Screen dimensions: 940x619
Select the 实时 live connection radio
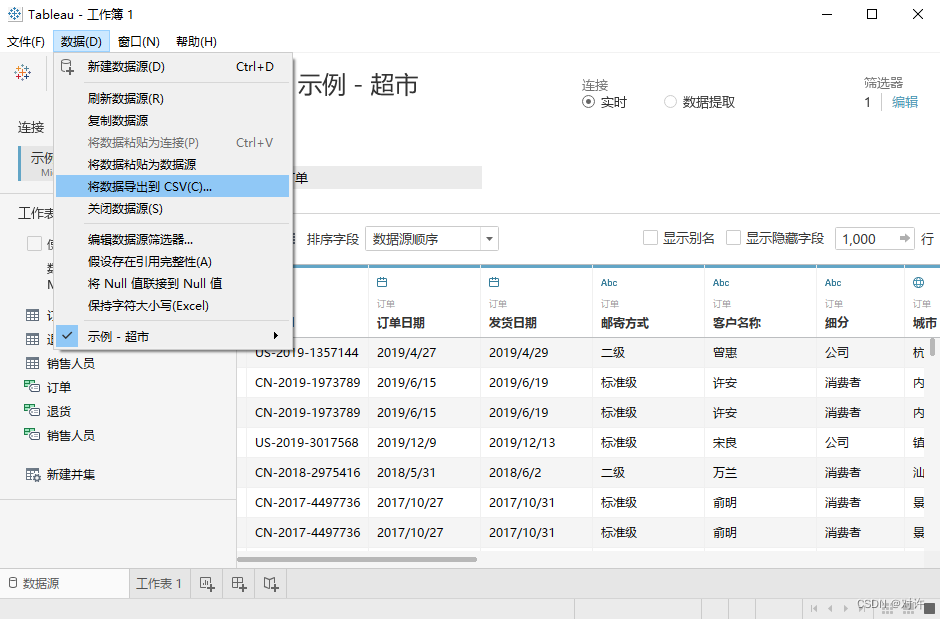click(588, 102)
